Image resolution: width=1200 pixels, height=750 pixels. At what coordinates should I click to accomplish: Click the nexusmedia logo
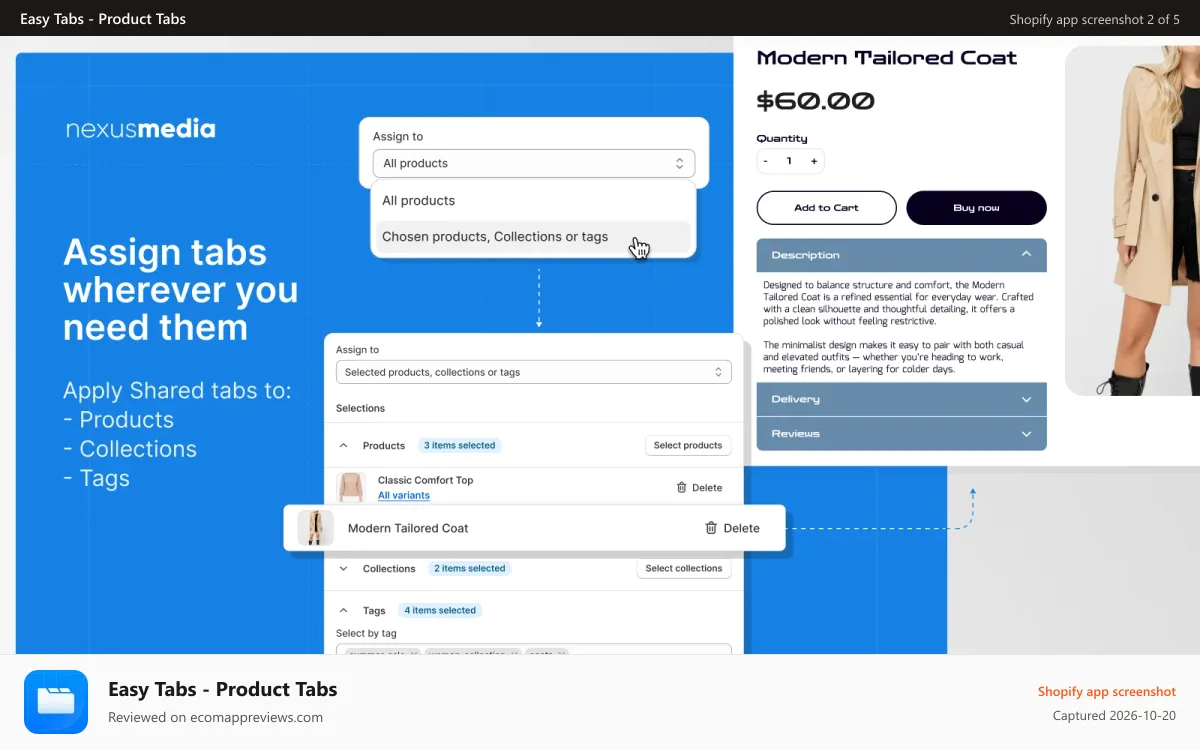(x=141, y=129)
